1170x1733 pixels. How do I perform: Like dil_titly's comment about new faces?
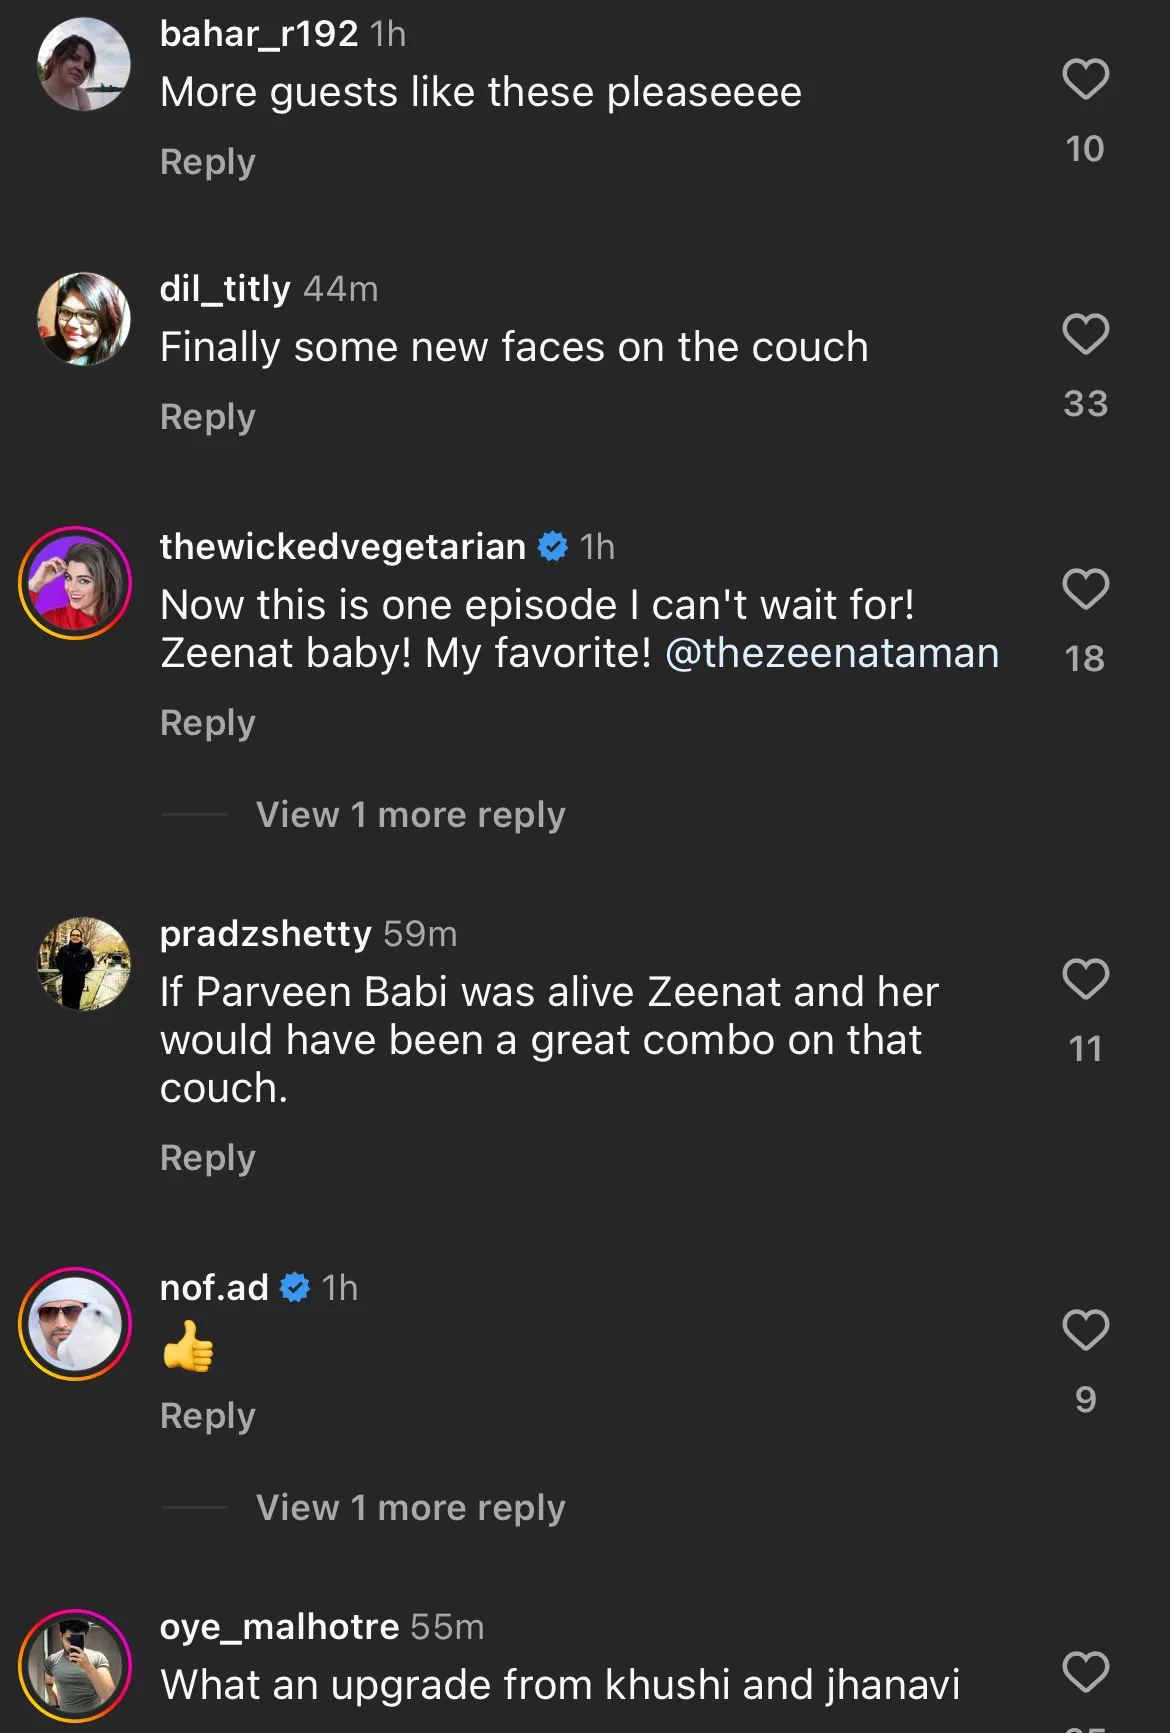point(1085,335)
